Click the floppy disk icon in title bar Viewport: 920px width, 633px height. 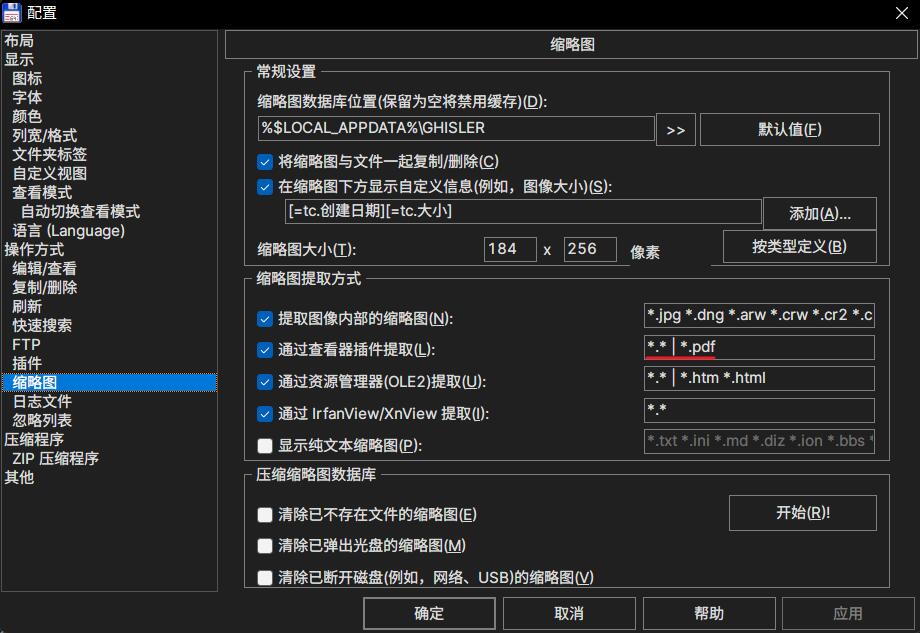(12, 12)
